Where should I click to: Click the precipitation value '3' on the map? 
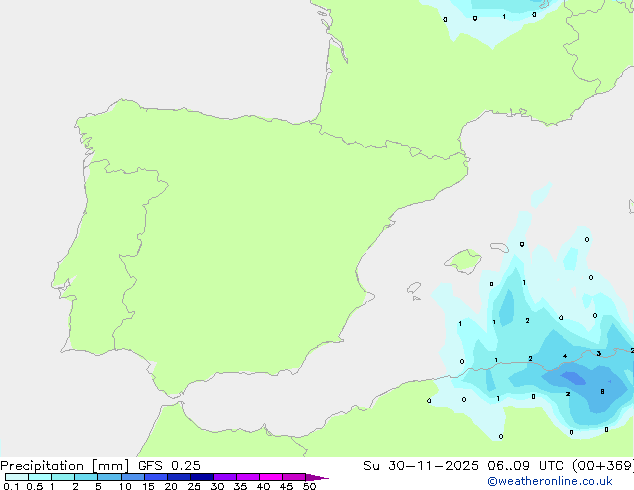point(599,353)
